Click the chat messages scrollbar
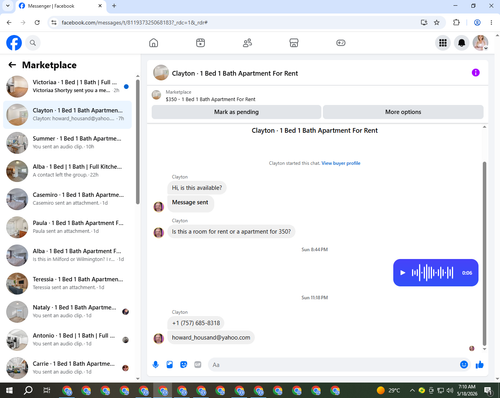The image size is (500, 398). [484, 253]
